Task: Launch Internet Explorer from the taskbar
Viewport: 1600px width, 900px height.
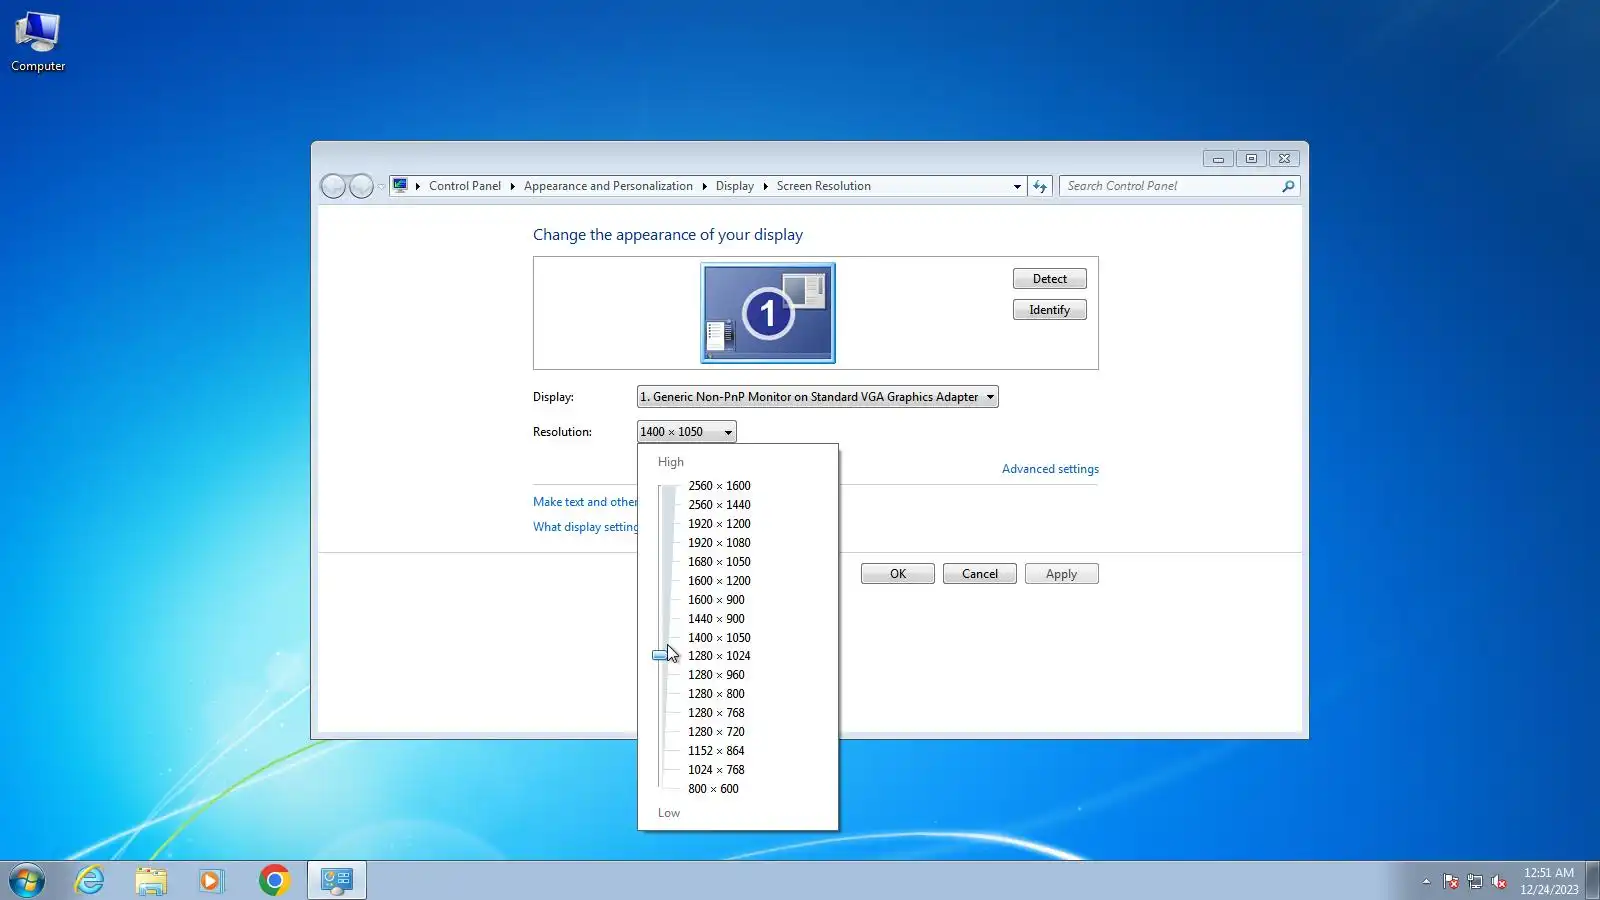Action: coord(90,880)
